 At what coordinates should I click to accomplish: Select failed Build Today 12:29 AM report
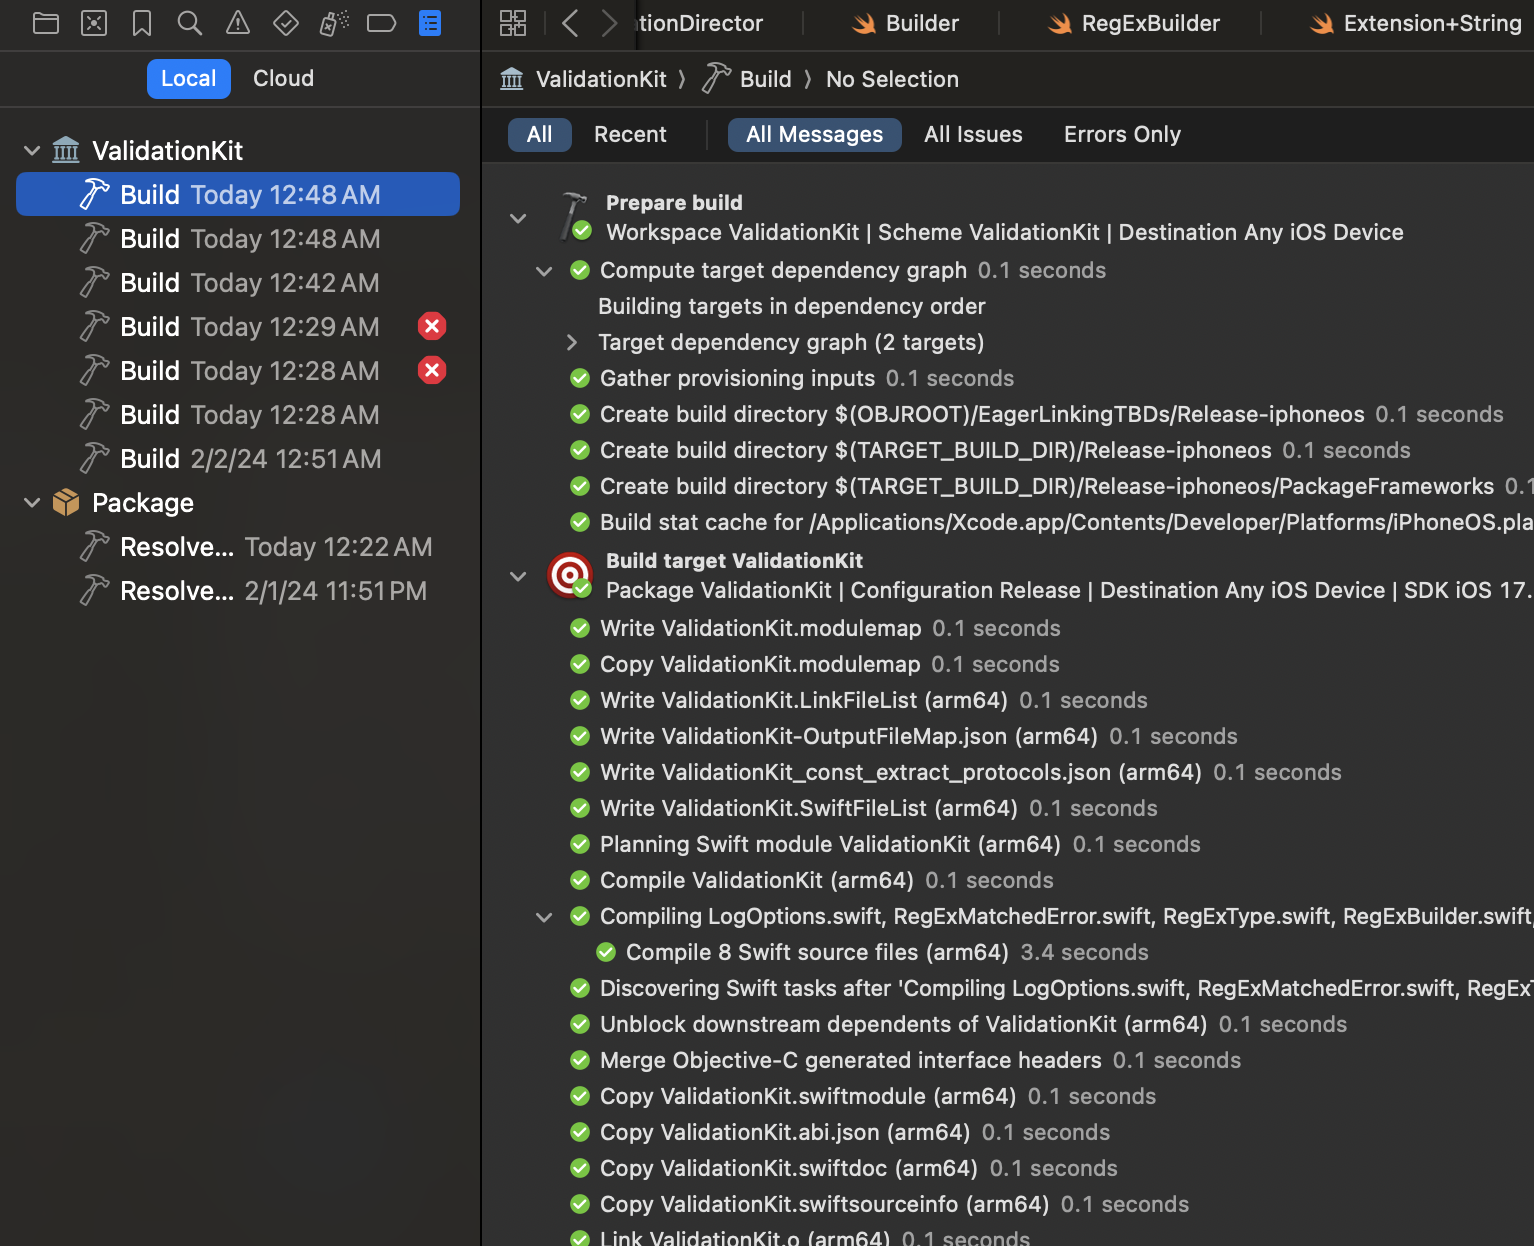pos(238,326)
